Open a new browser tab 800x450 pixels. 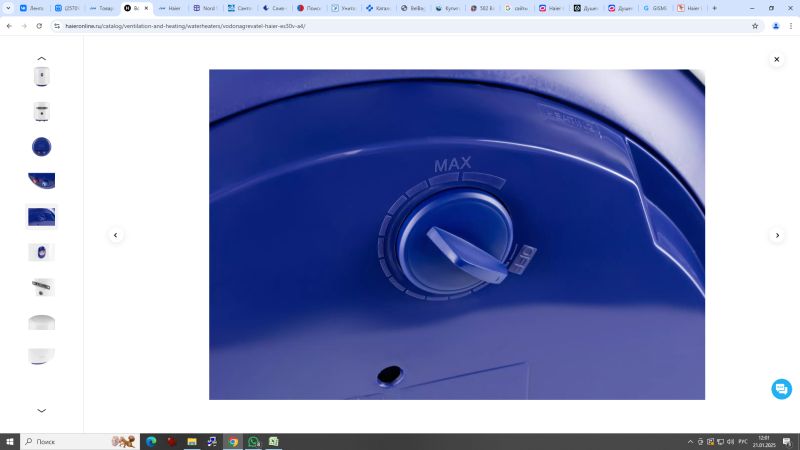(714, 8)
